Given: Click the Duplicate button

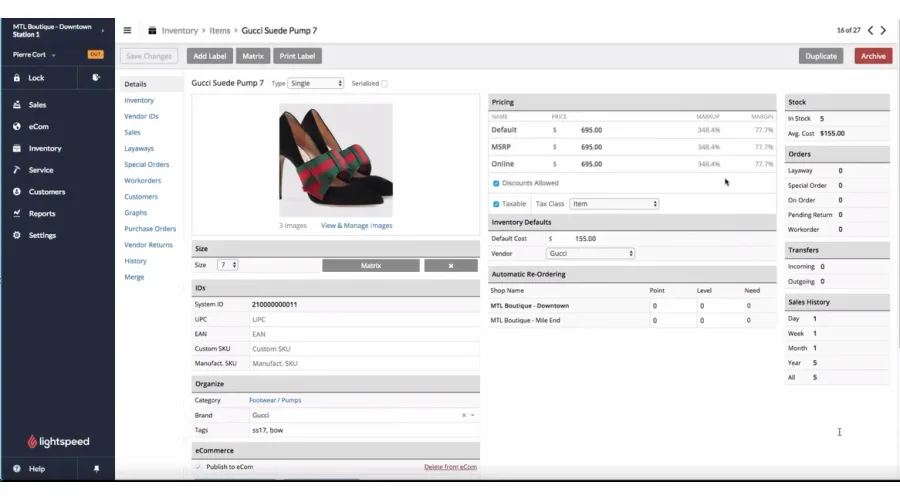Looking at the screenshot, I should point(821,56).
